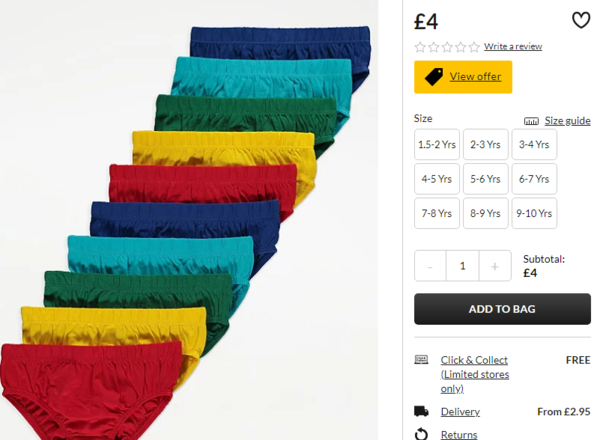This screenshot has width=600, height=440.
Task: Choose size 5-6 Yrs
Action: click(x=486, y=179)
